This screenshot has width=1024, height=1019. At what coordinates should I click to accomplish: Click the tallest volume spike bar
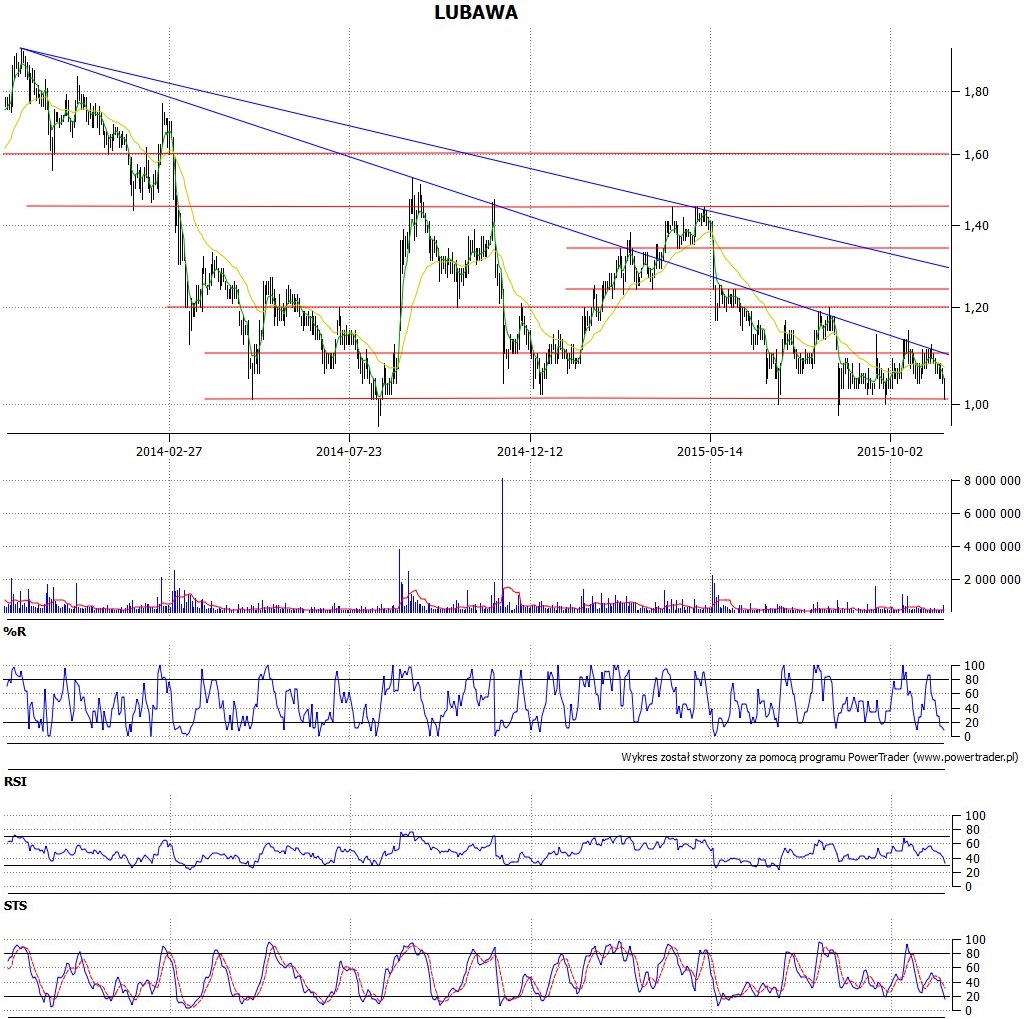tap(502, 545)
